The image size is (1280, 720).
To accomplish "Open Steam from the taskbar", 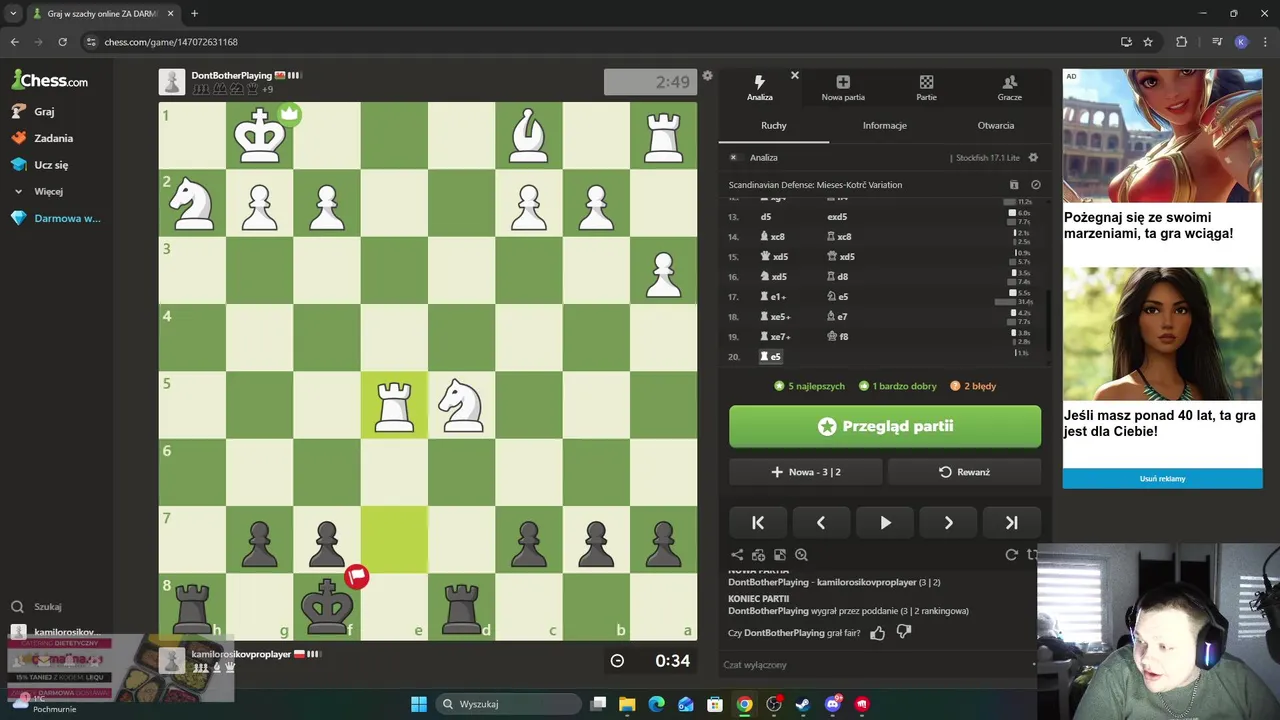I will click(x=802, y=704).
